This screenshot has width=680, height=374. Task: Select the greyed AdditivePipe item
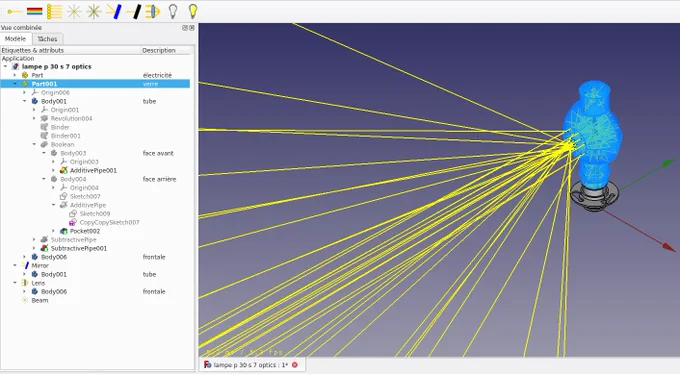click(x=88, y=205)
